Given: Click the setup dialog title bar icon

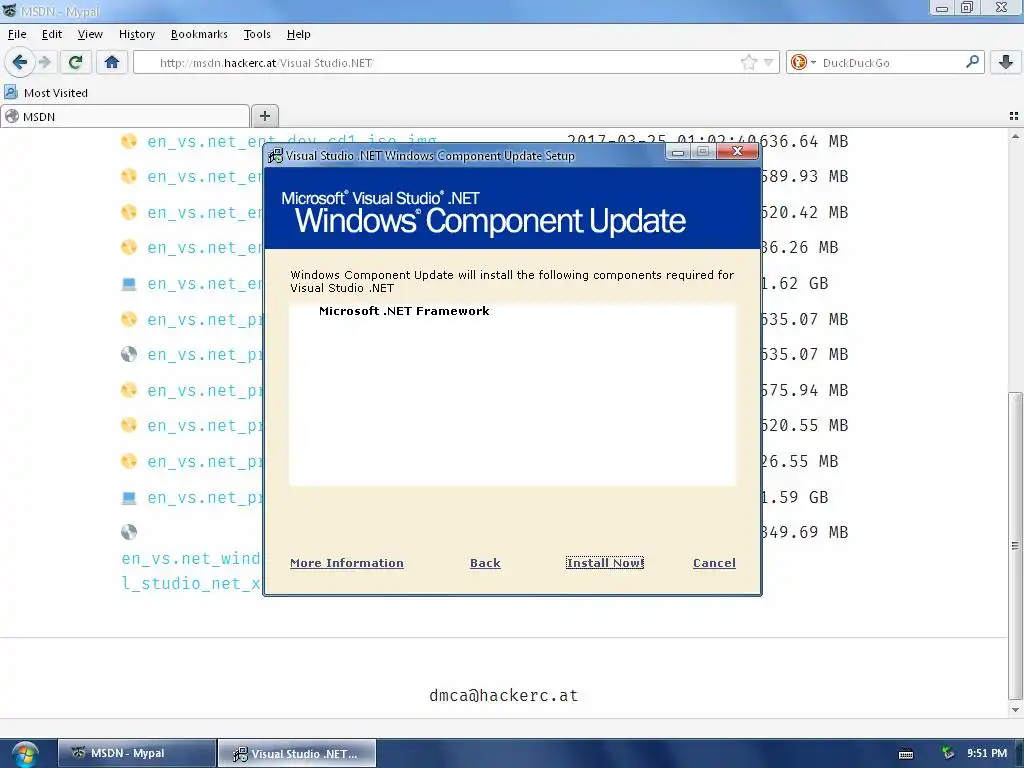Looking at the screenshot, I should (x=276, y=155).
